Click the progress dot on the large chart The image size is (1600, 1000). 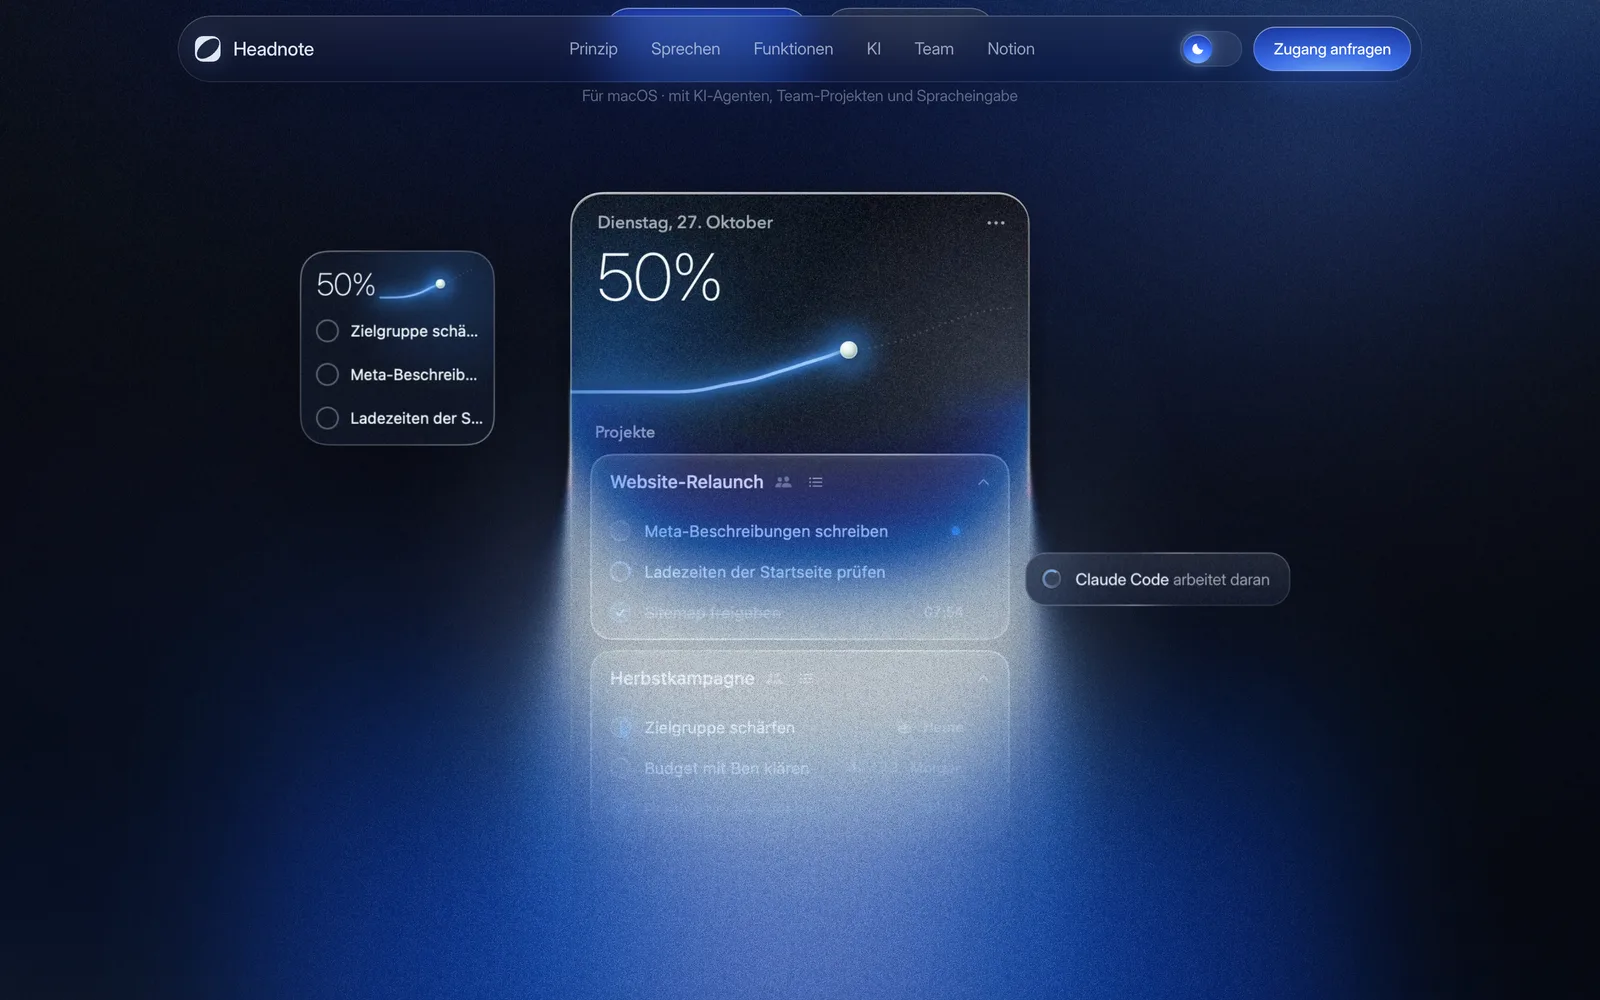point(849,350)
